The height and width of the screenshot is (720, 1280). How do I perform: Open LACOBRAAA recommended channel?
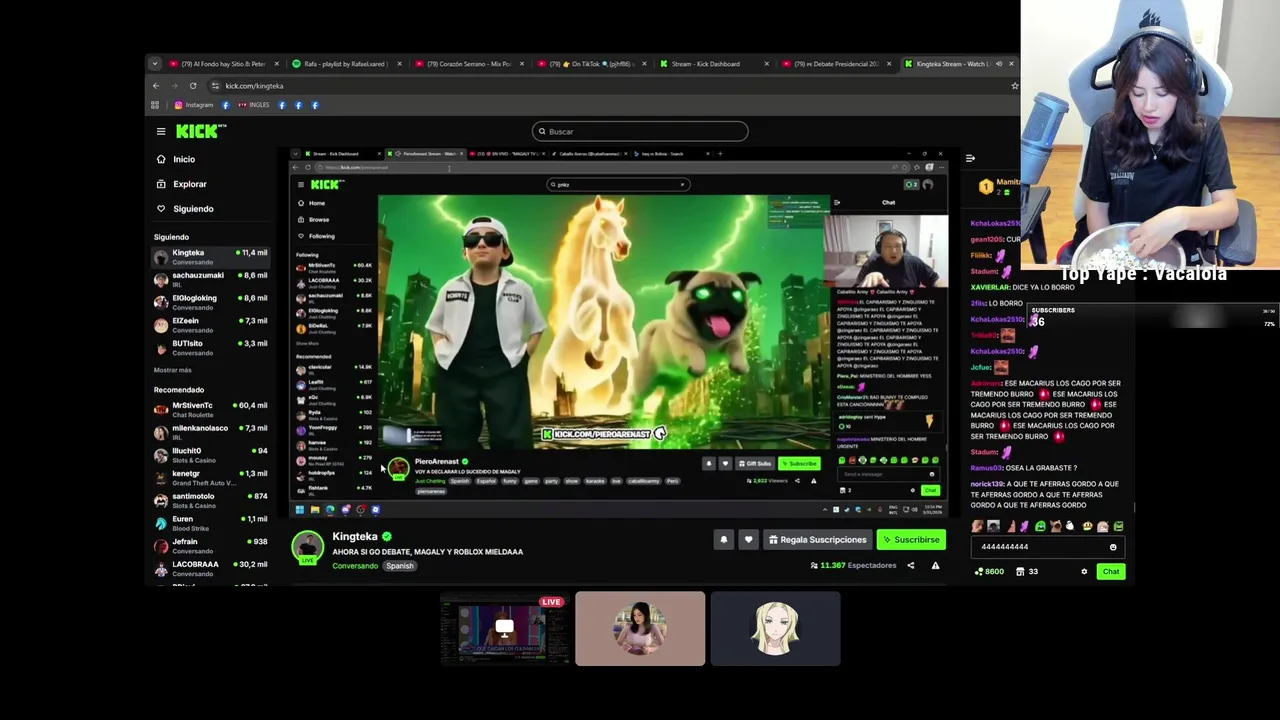click(211, 567)
